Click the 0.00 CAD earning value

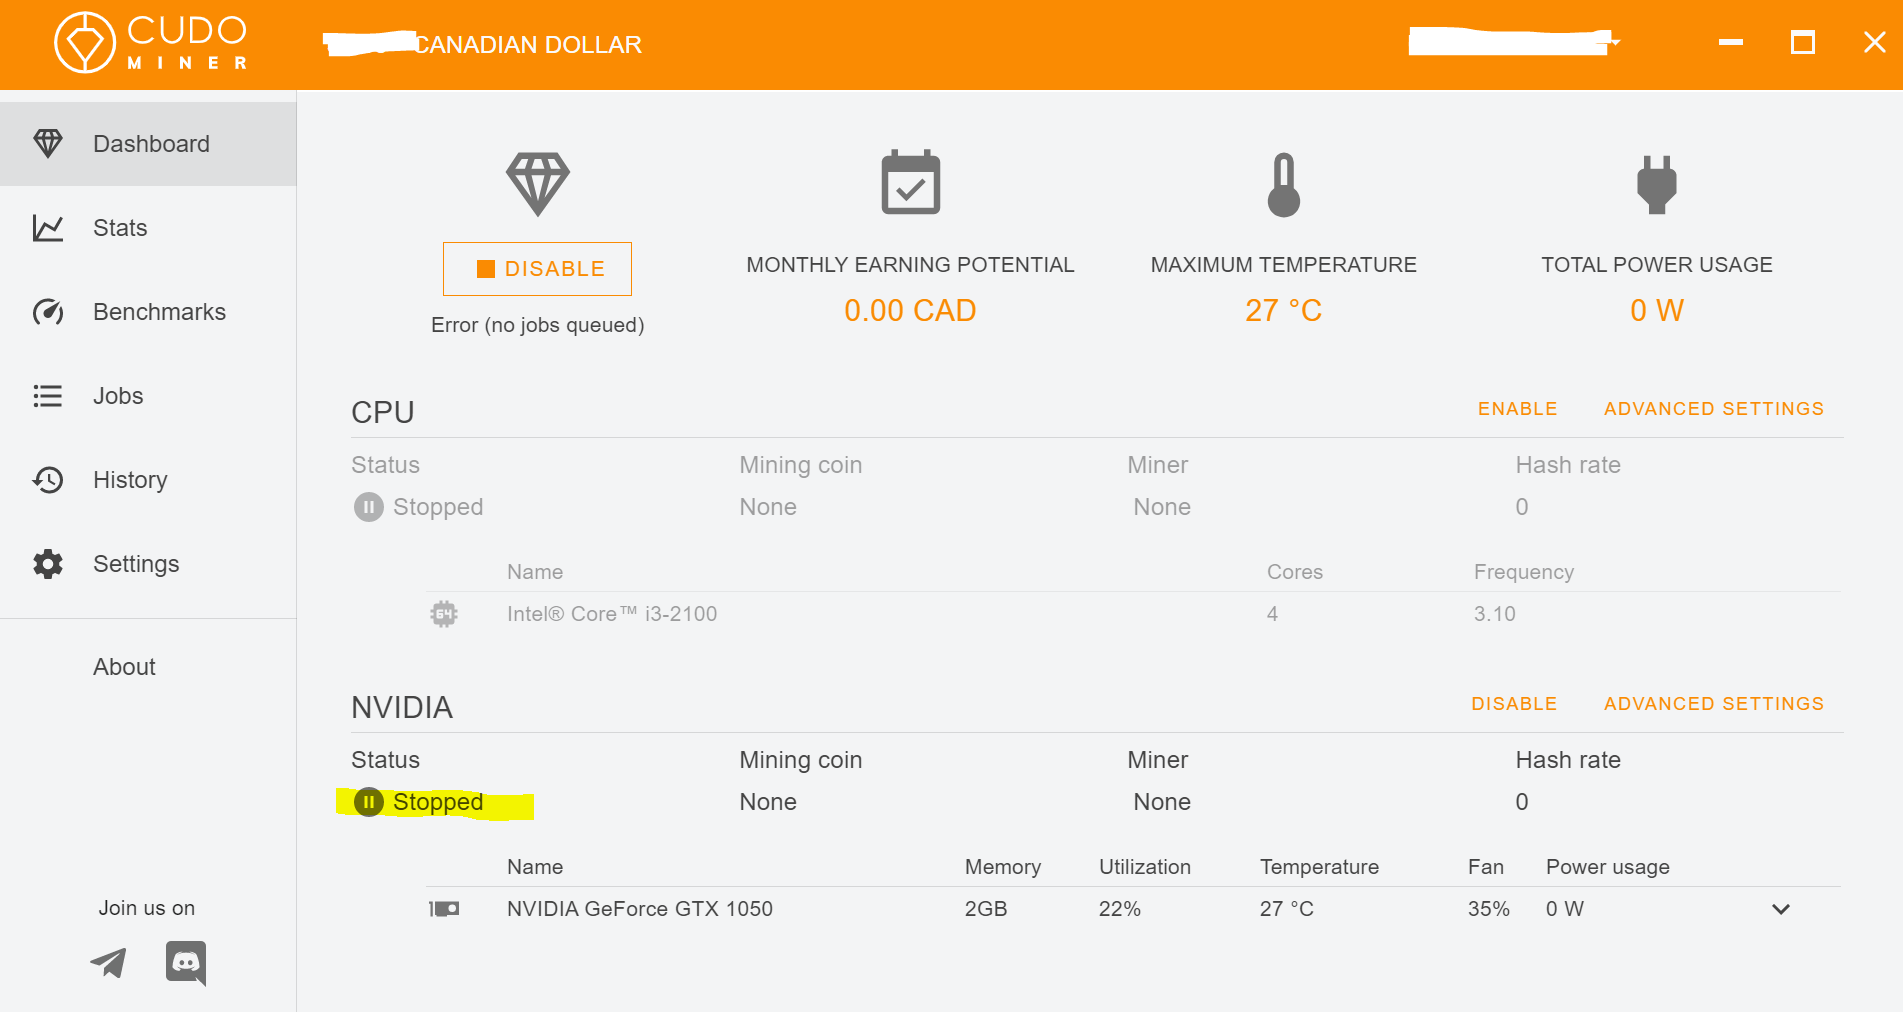[x=910, y=311]
